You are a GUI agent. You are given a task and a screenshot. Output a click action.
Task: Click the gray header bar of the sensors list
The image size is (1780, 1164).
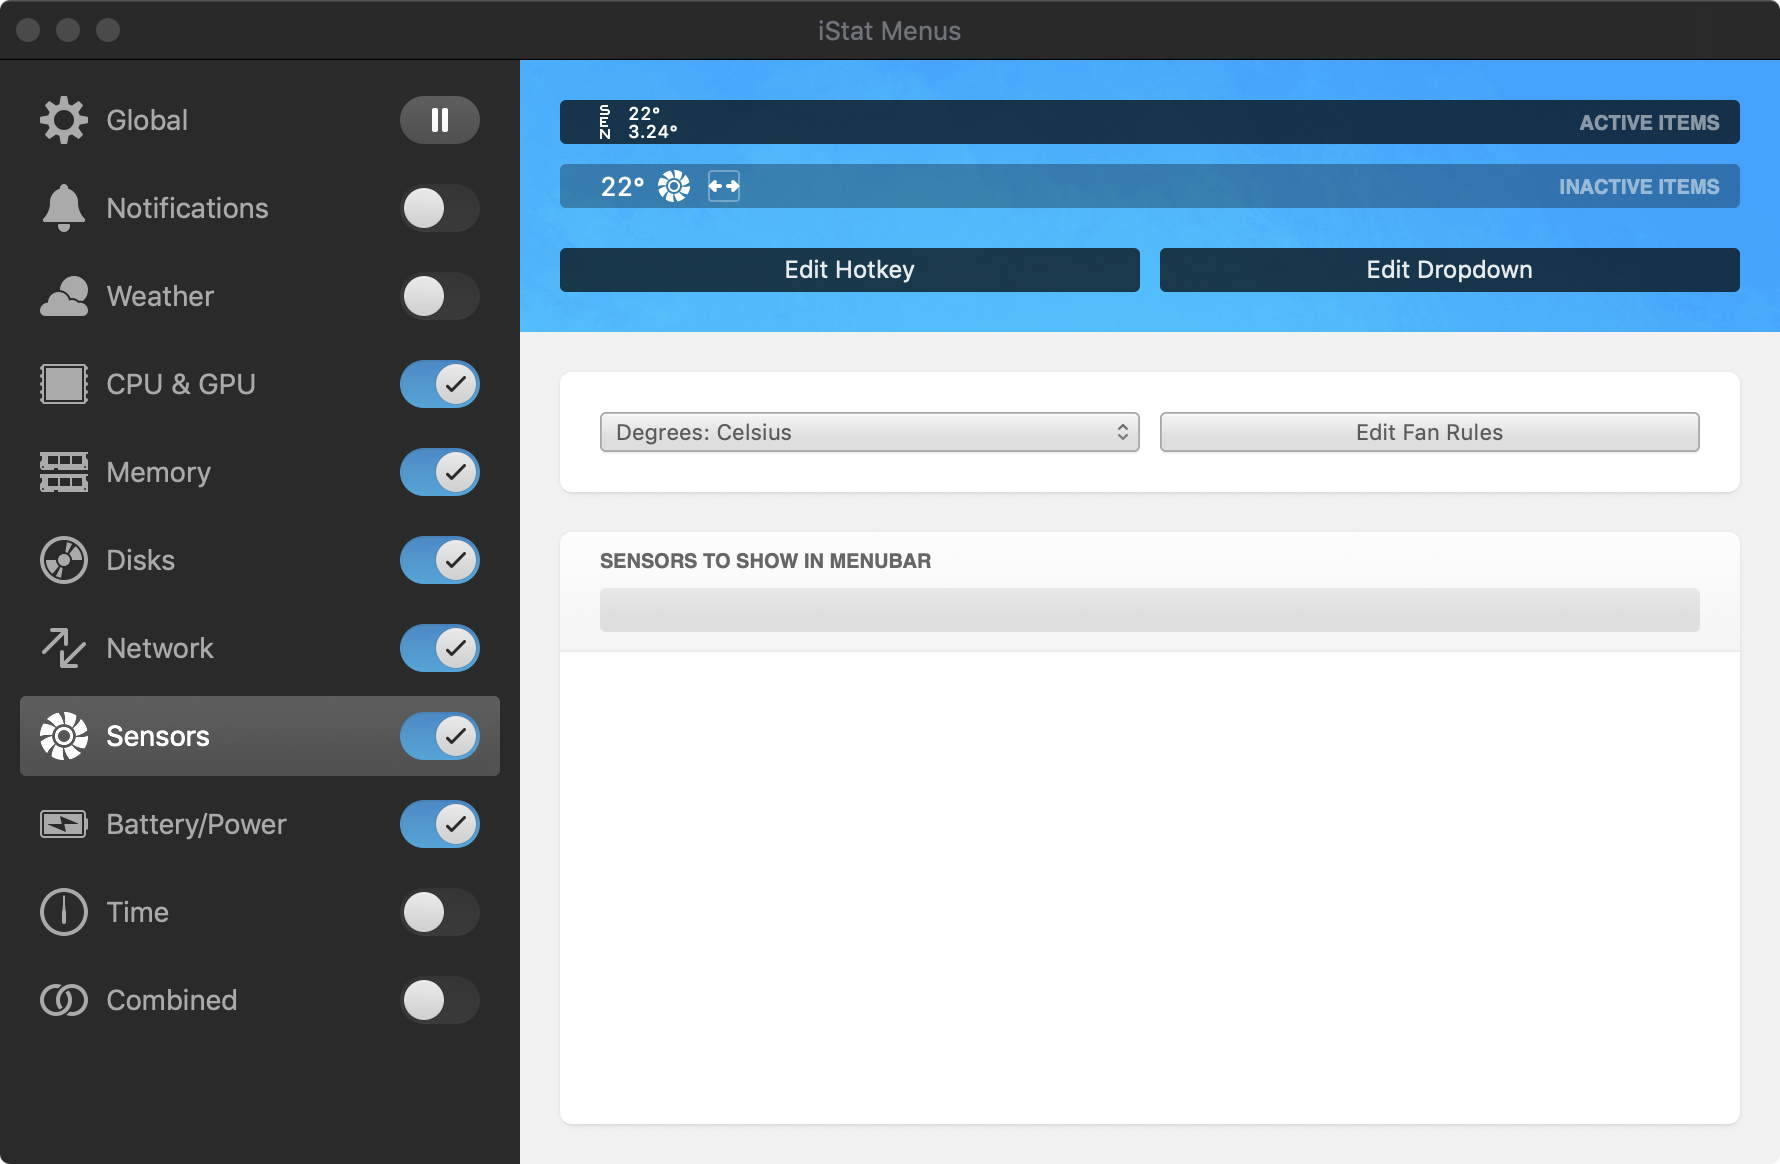(1150, 610)
